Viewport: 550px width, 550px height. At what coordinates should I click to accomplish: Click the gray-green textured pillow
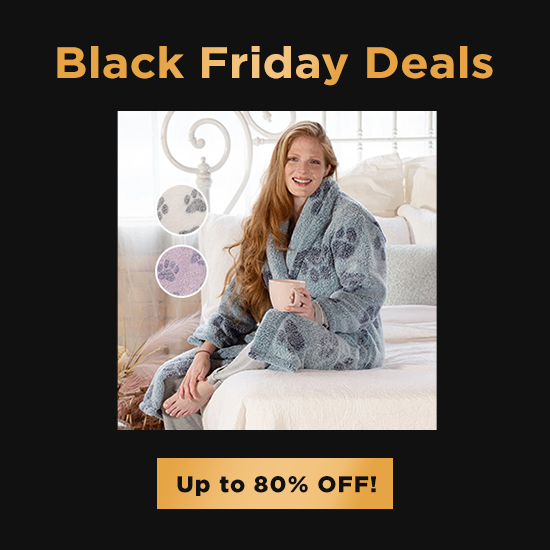(410, 275)
